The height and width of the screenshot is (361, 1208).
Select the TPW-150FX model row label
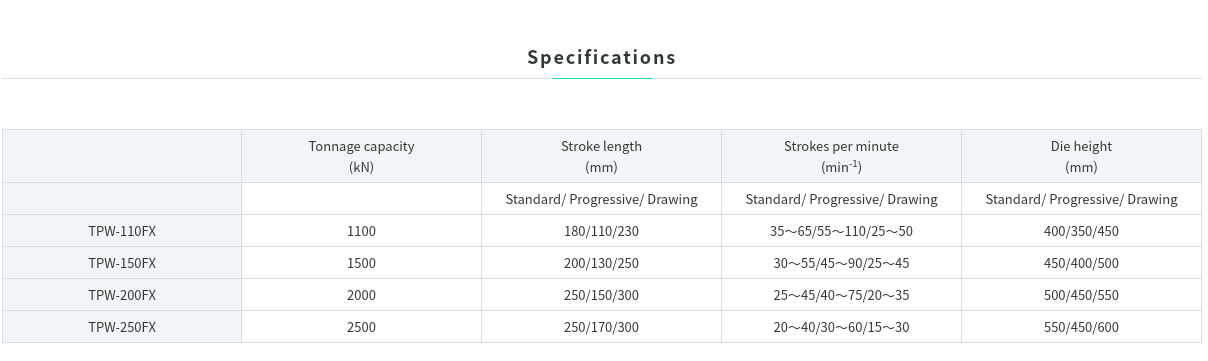(122, 263)
